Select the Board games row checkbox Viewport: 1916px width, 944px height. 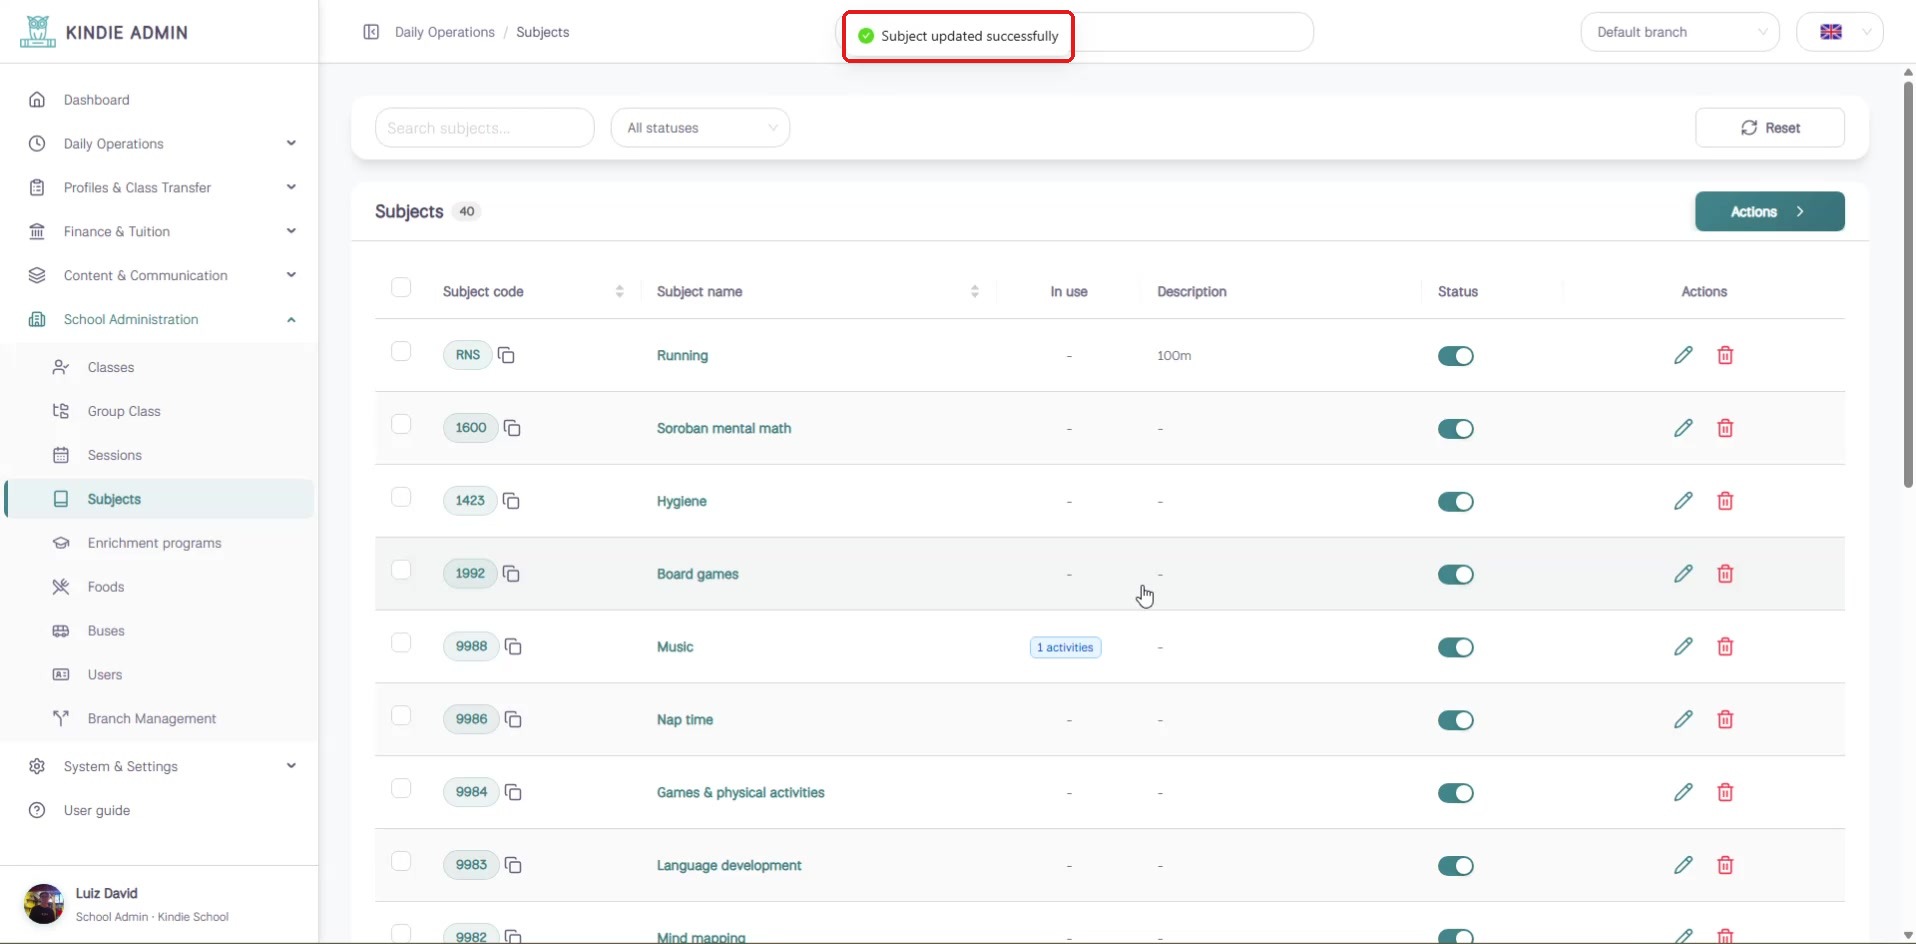[x=401, y=571]
